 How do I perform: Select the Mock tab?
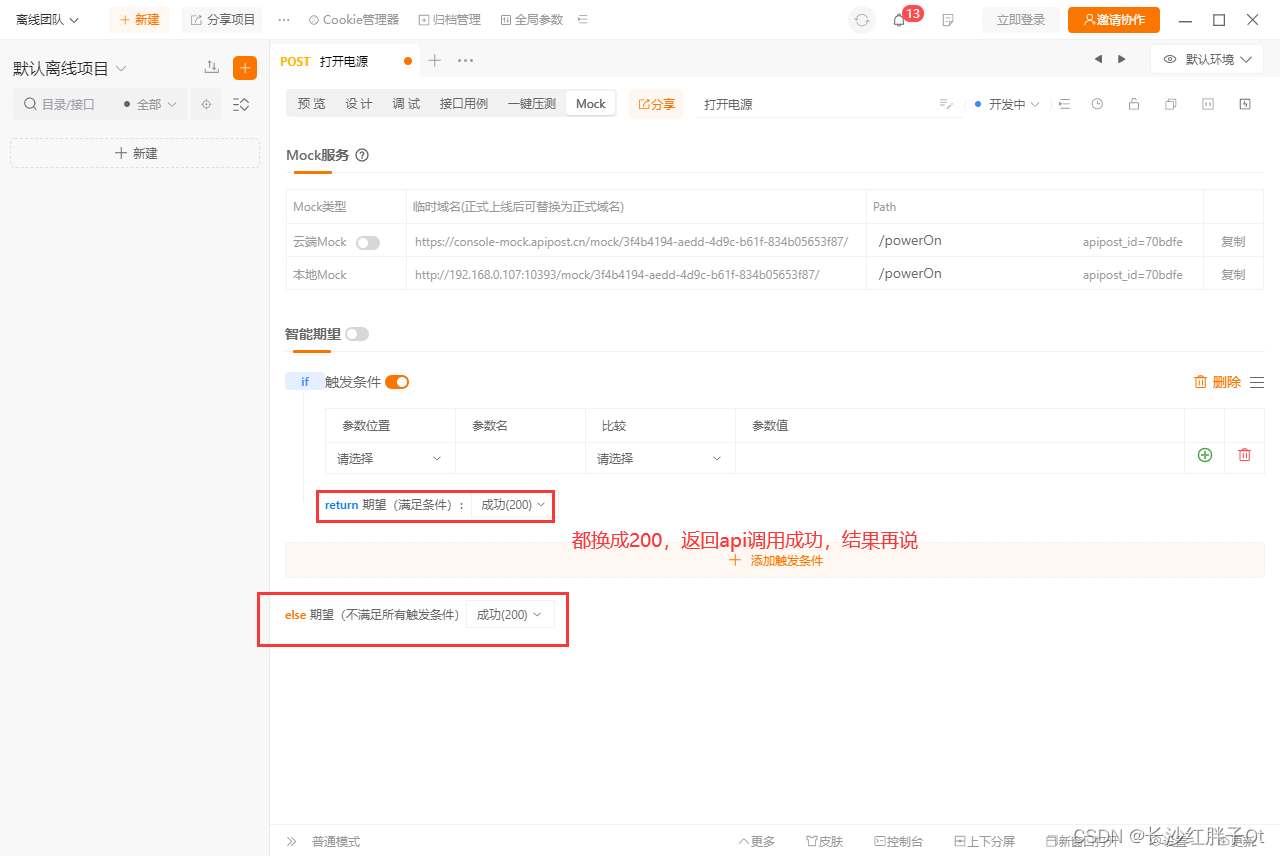591,104
